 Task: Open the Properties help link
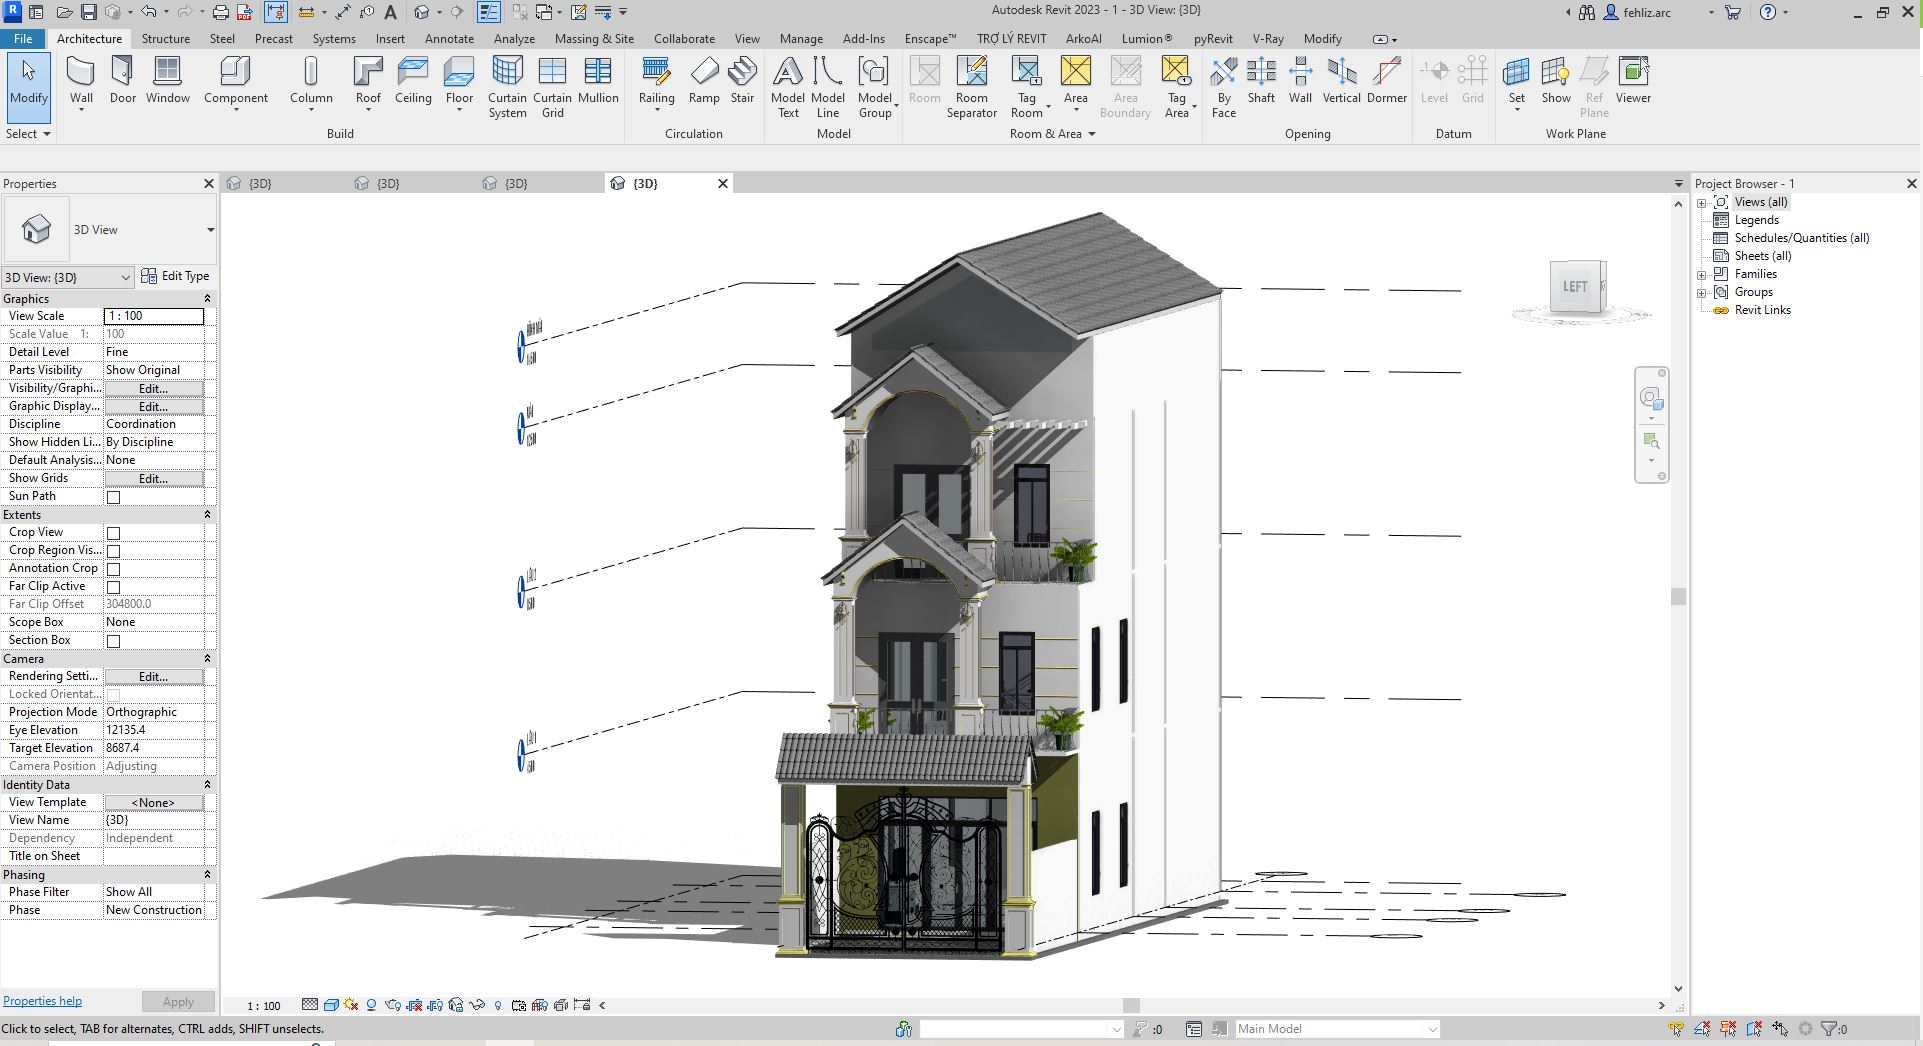42,1001
